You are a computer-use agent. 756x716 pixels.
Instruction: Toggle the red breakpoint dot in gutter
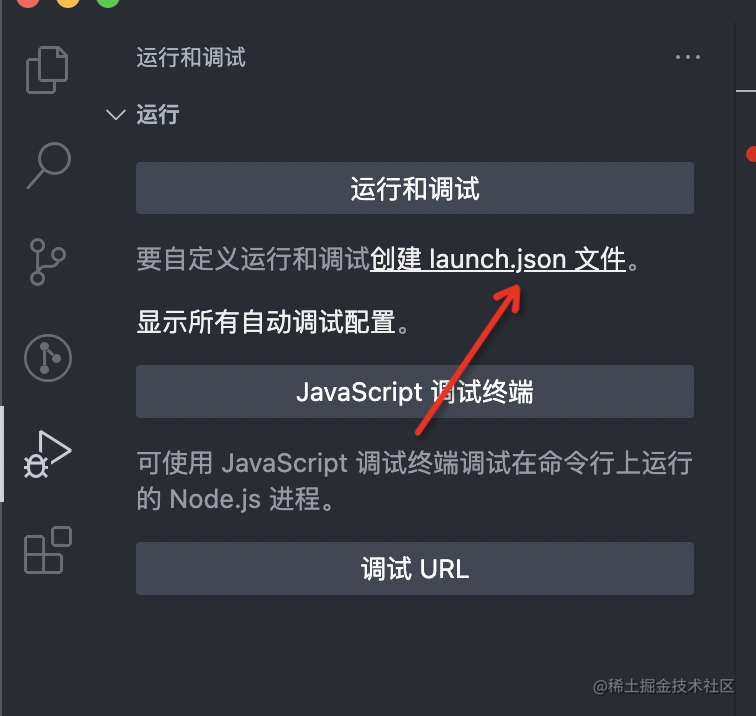pos(751,154)
